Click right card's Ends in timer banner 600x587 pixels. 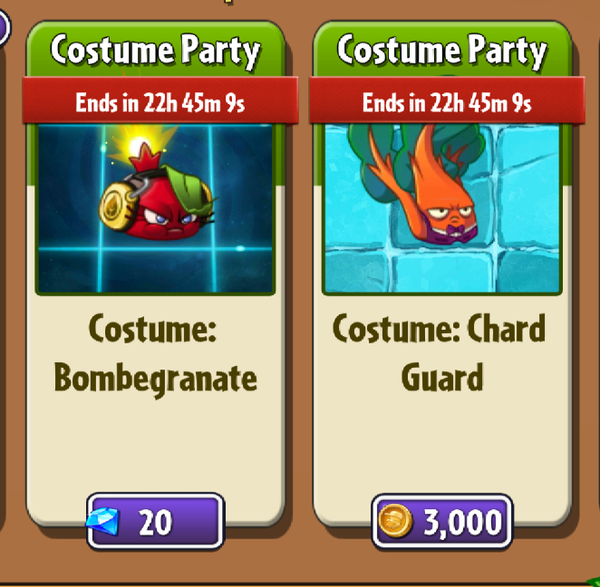(x=447, y=101)
